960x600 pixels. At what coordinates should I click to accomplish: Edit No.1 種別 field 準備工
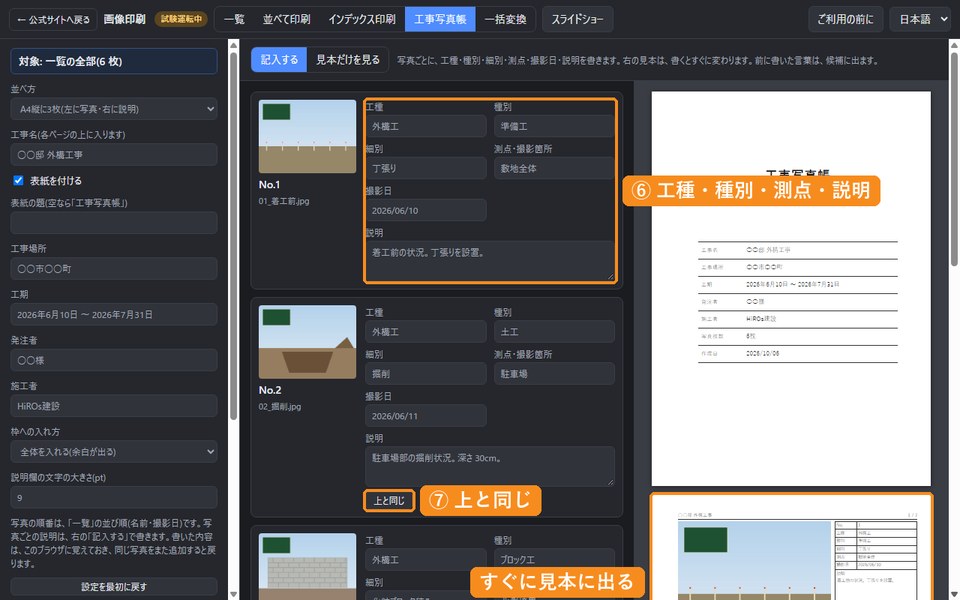point(554,127)
